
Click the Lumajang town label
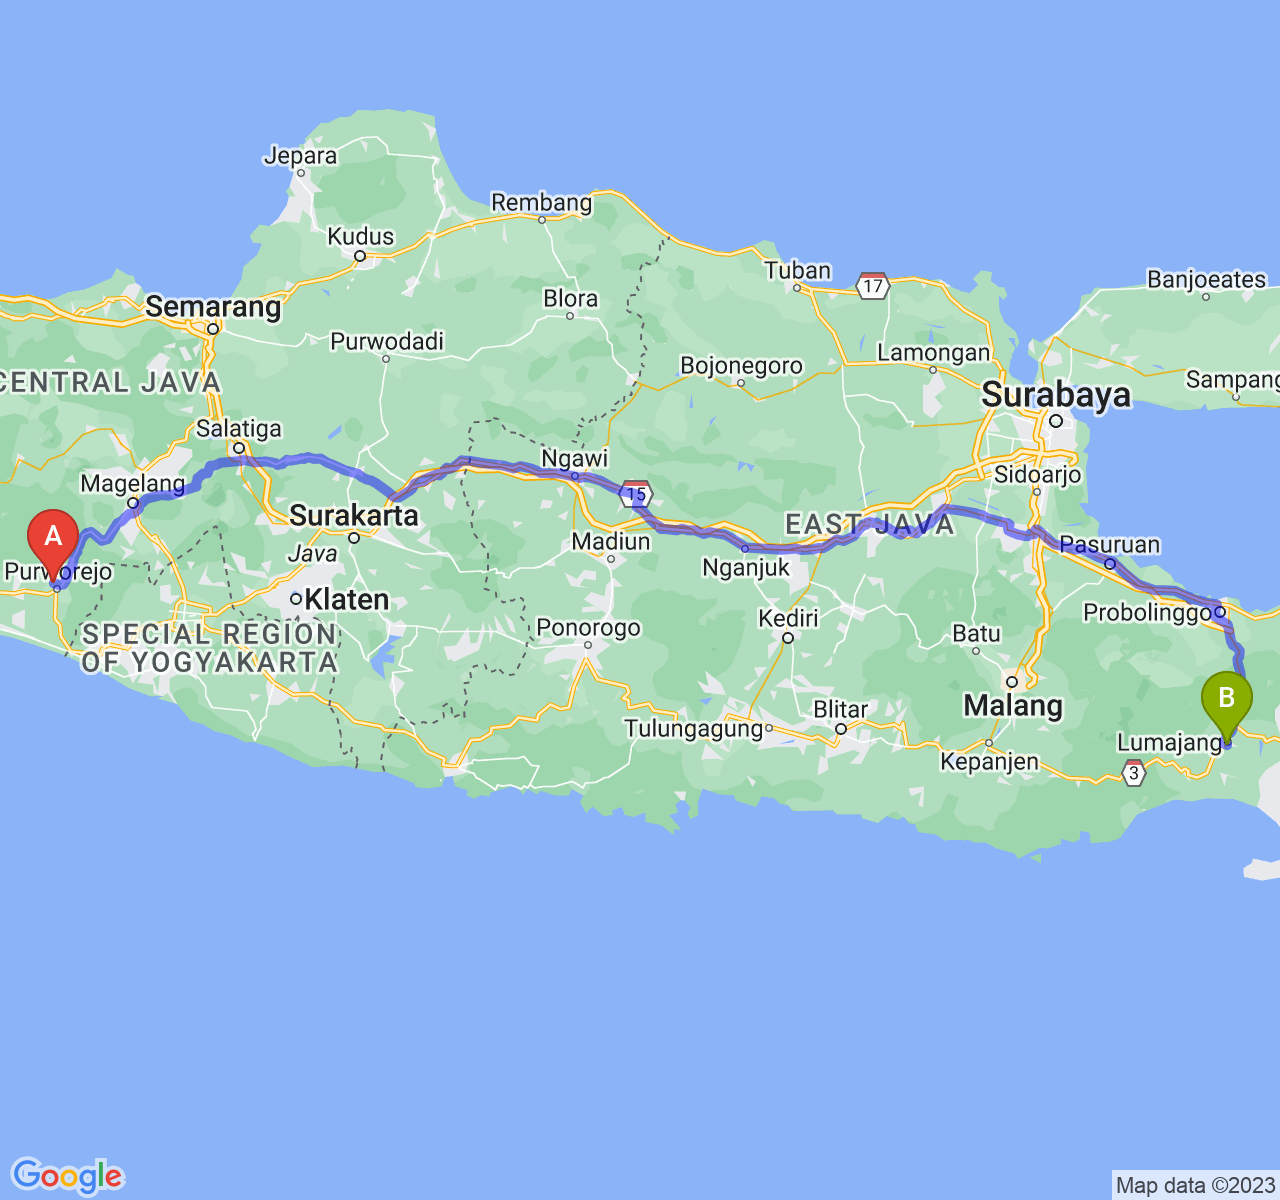1170,743
